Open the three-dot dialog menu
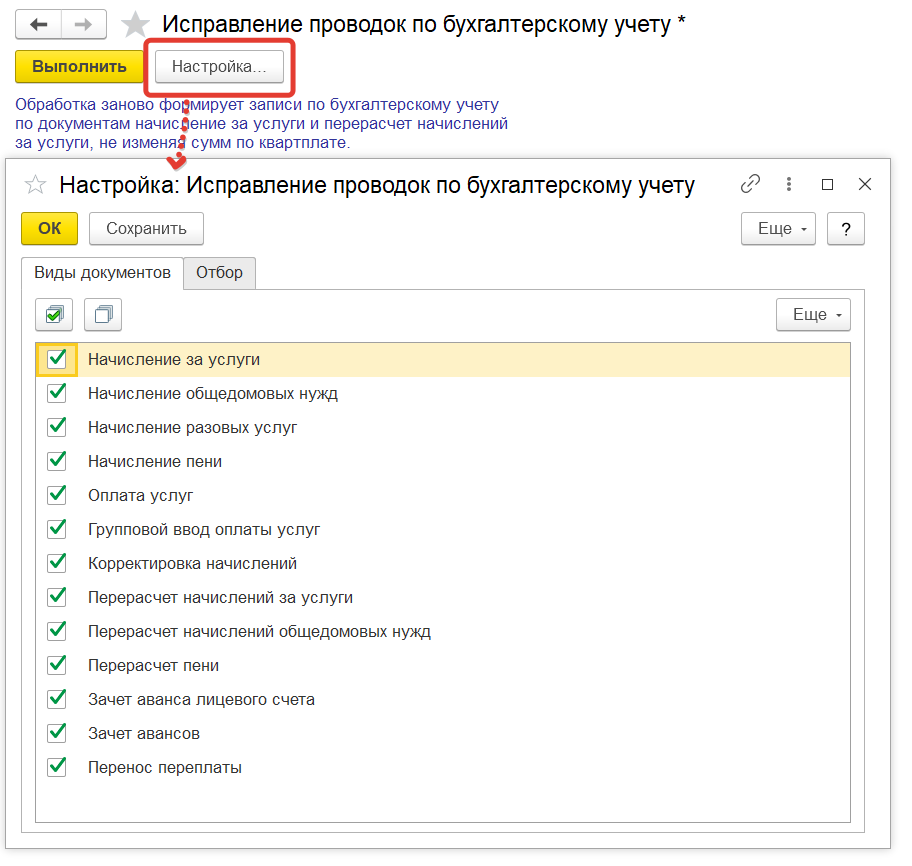The height and width of the screenshot is (866, 912). pos(789,184)
